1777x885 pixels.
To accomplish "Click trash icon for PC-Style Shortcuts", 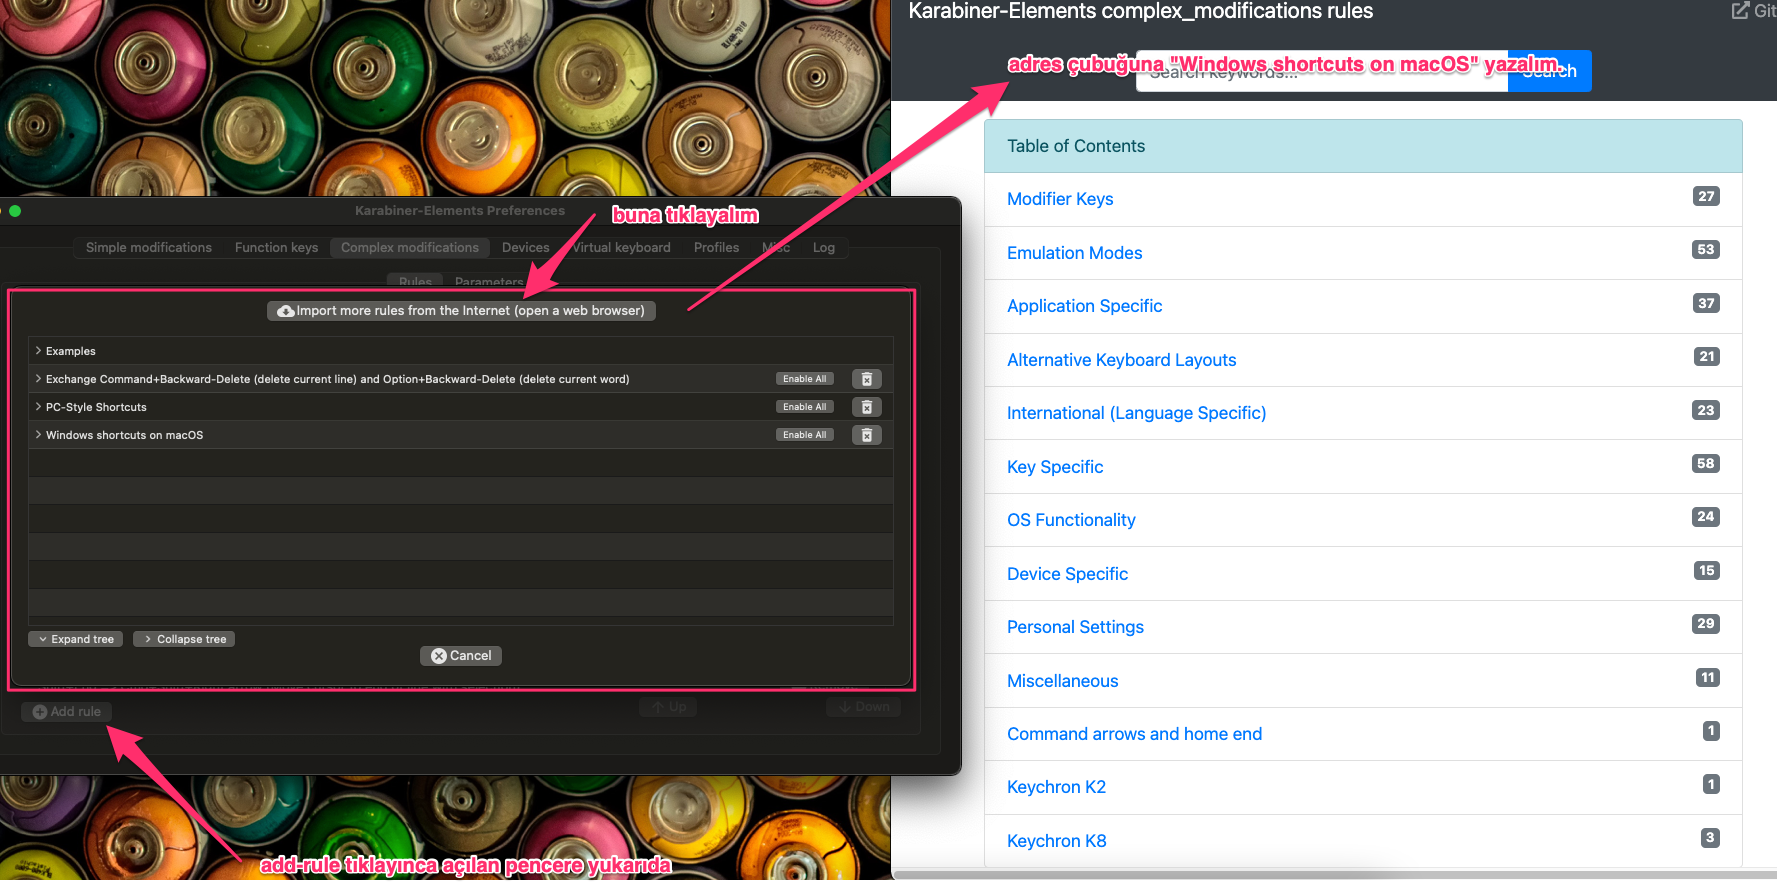I will tap(867, 407).
